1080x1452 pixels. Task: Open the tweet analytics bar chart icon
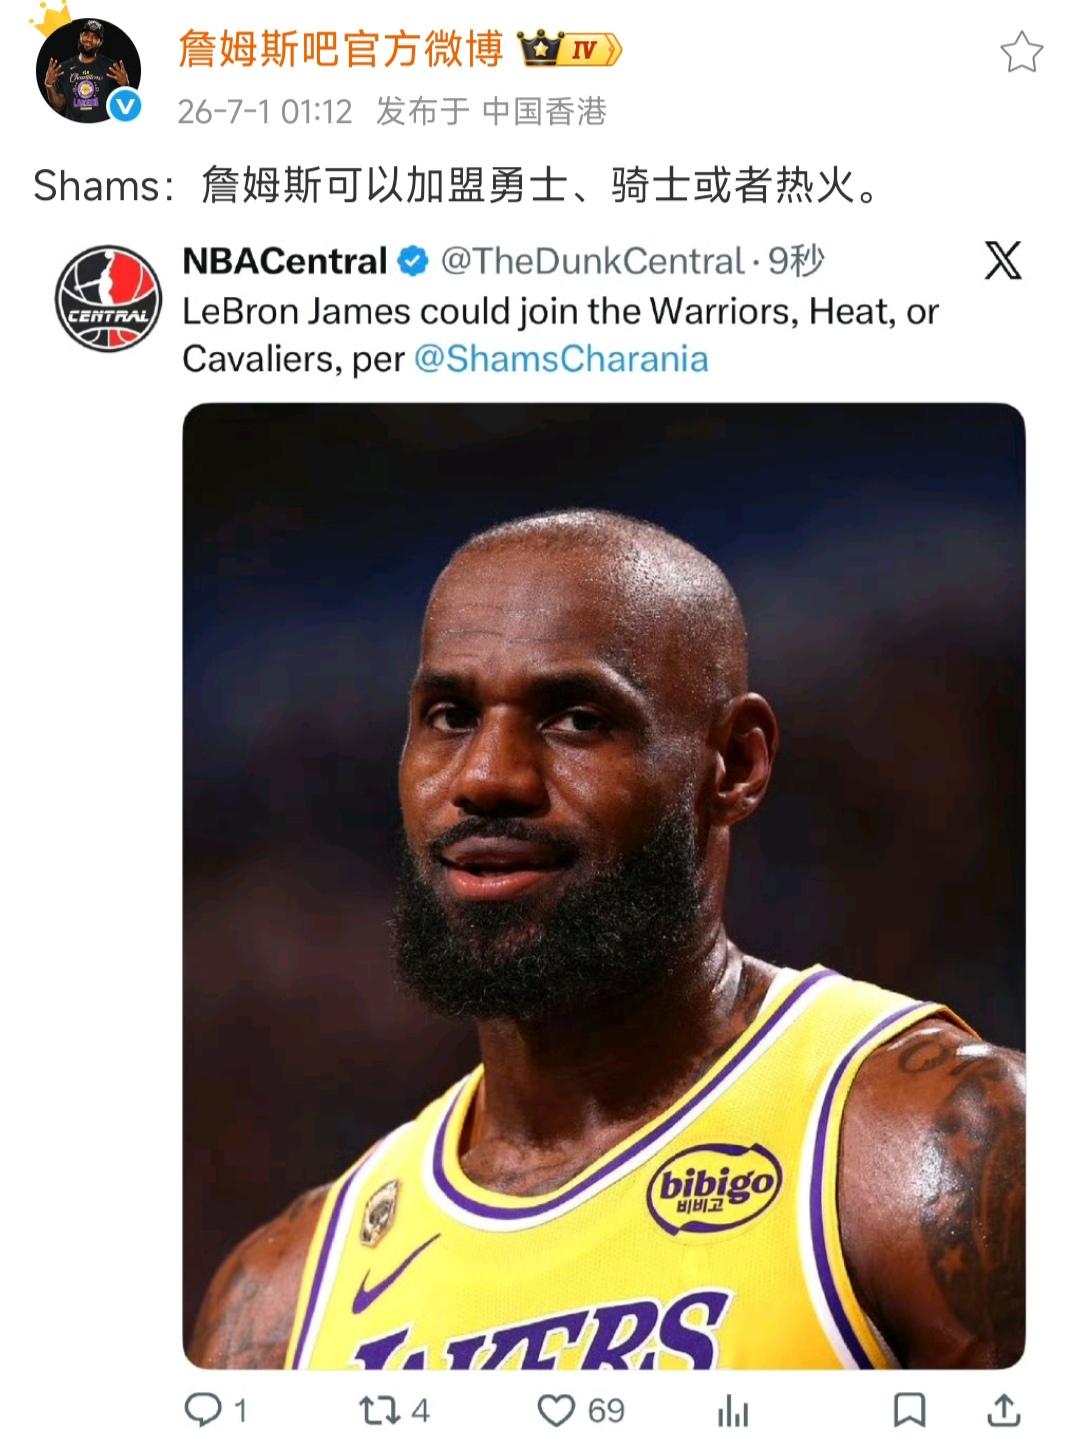[733, 1411]
